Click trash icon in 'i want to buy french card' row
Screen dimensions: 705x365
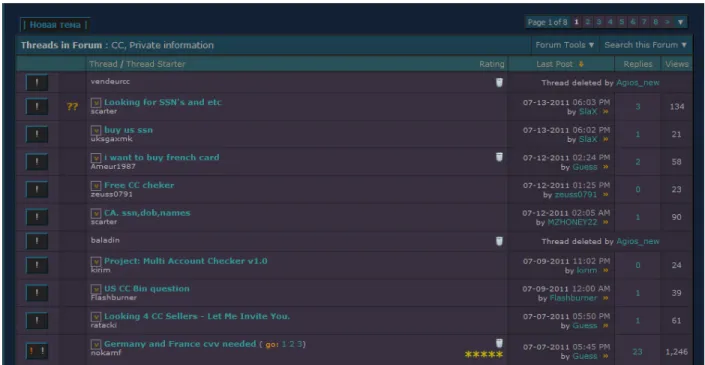(x=499, y=157)
